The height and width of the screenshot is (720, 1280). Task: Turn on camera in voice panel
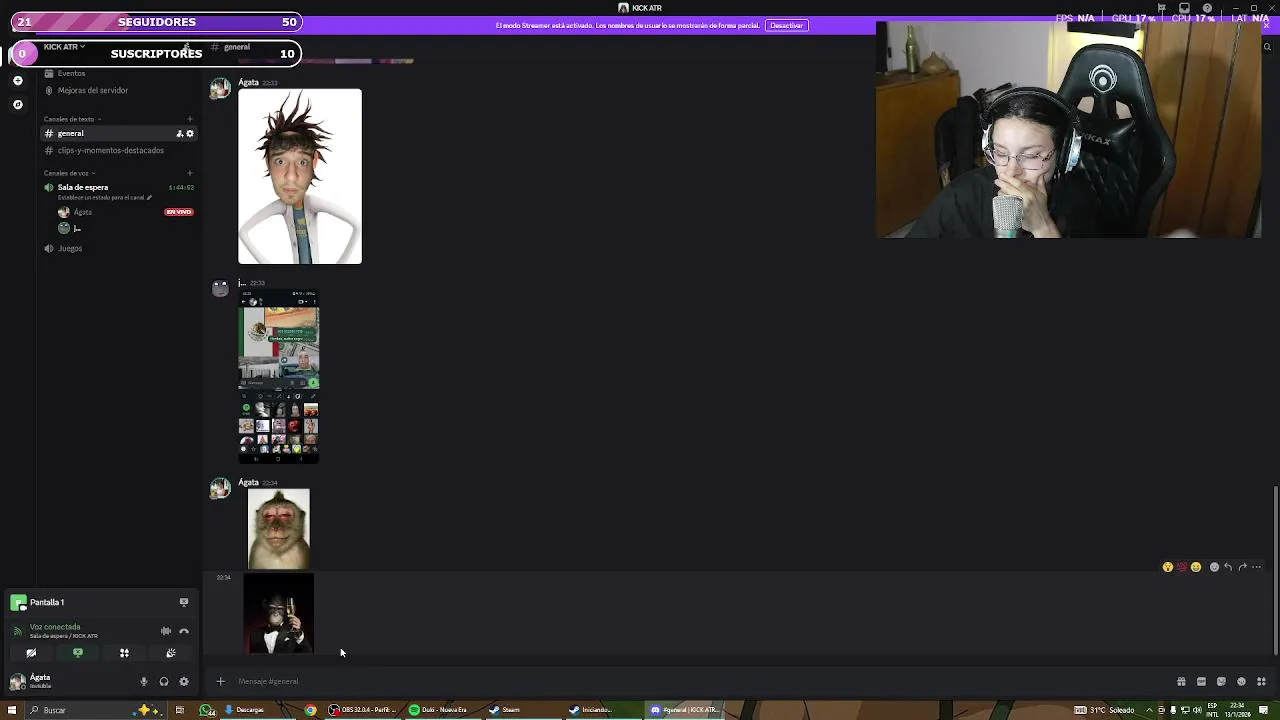31,653
